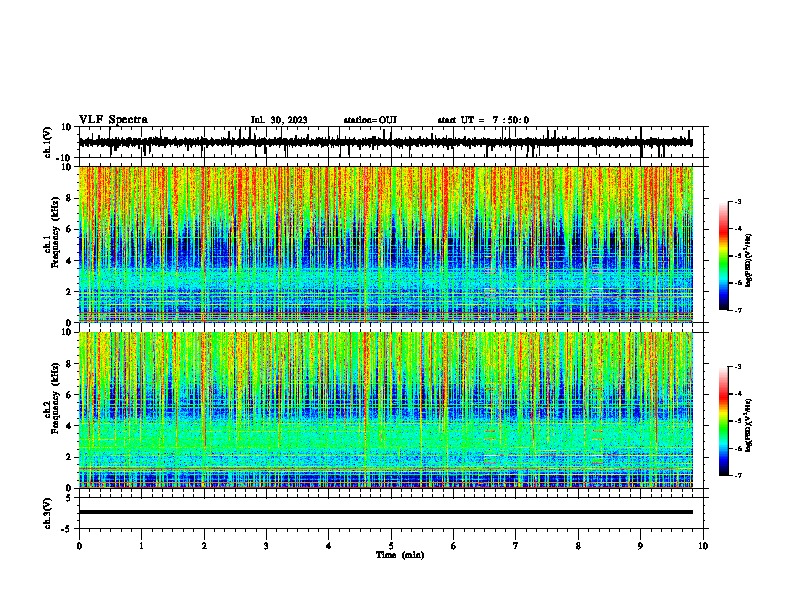The height and width of the screenshot is (612, 792).
Task: Click the ch.2 colorbar log(PSD) label
Action: pos(748,425)
